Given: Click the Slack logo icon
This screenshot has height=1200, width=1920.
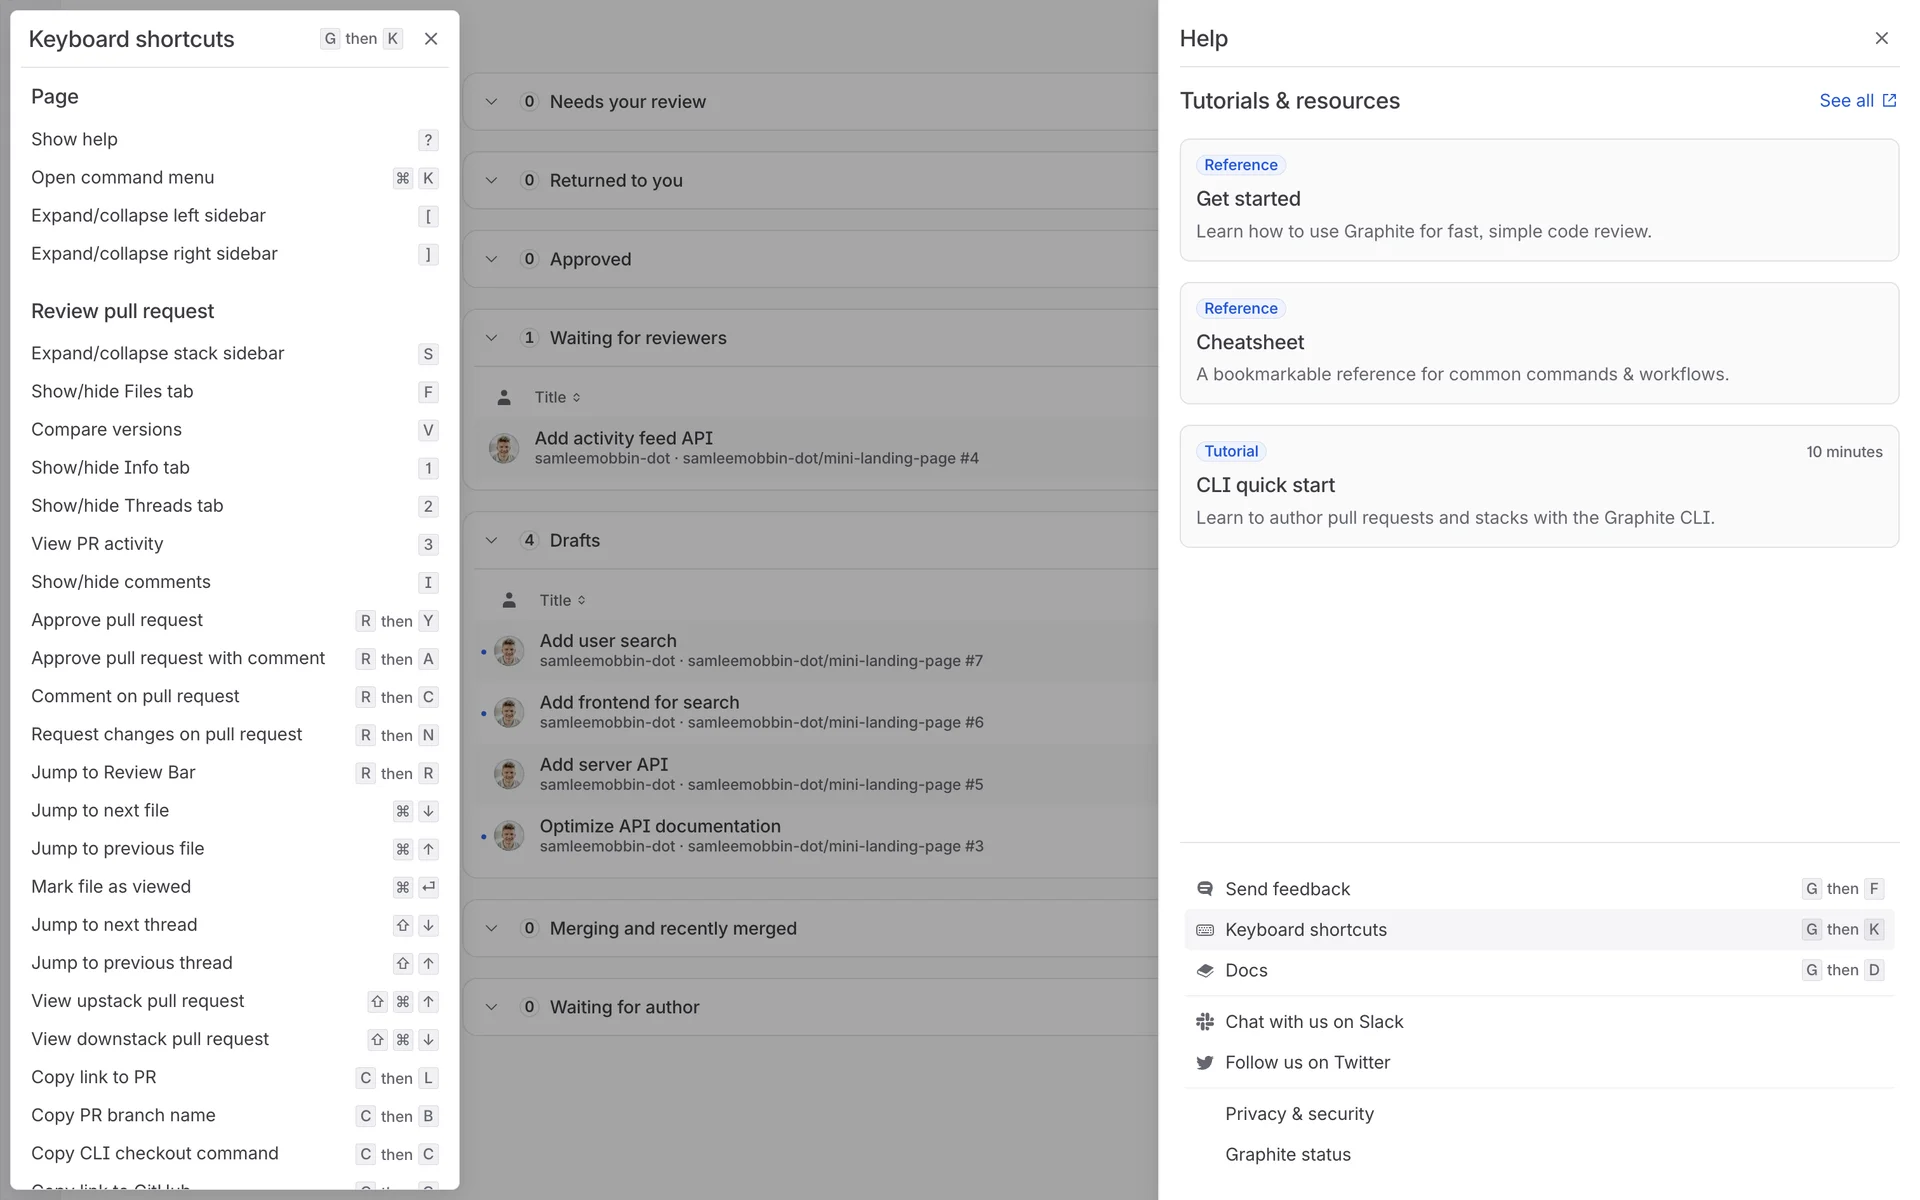Looking at the screenshot, I should [x=1205, y=1022].
